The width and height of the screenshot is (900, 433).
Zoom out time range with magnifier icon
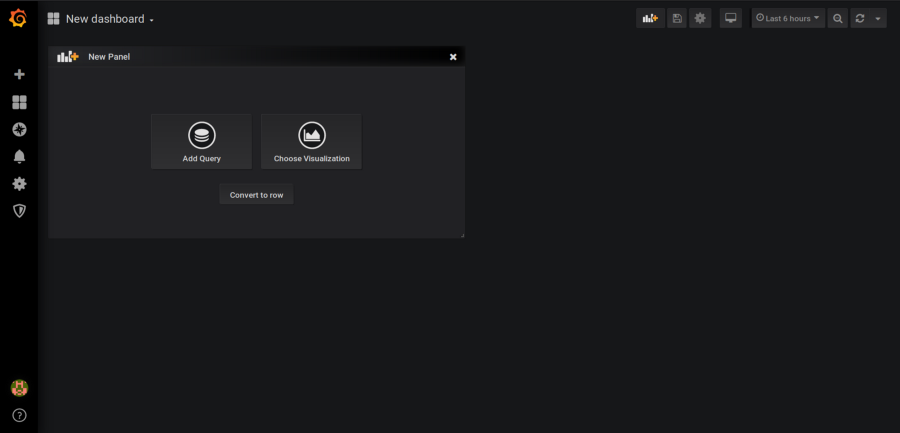837,18
